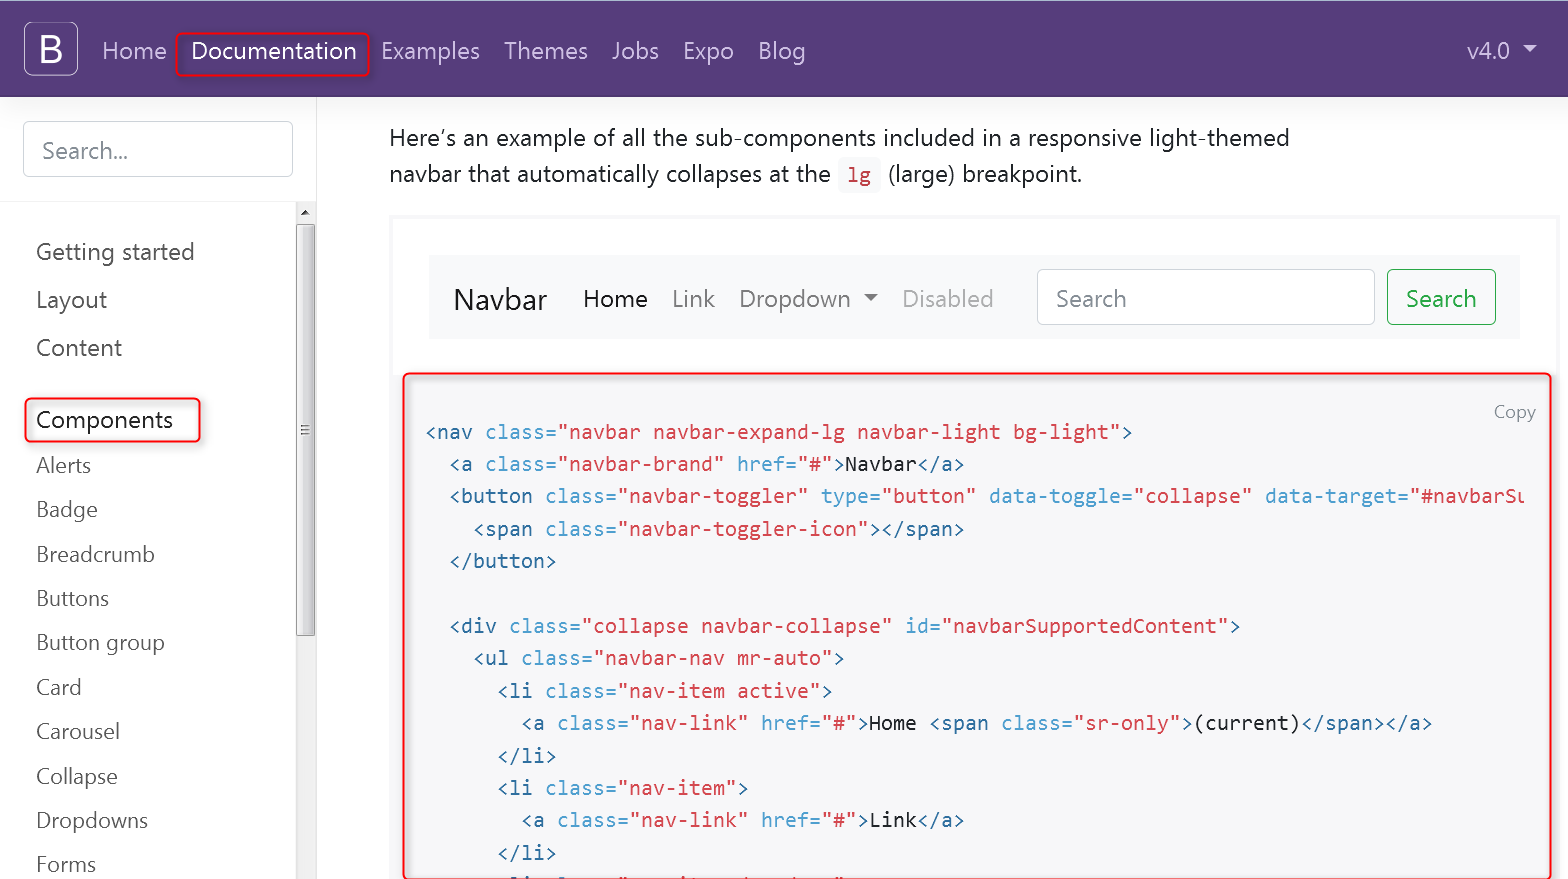Expand the example navbar Dropdown menu

(808, 299)
